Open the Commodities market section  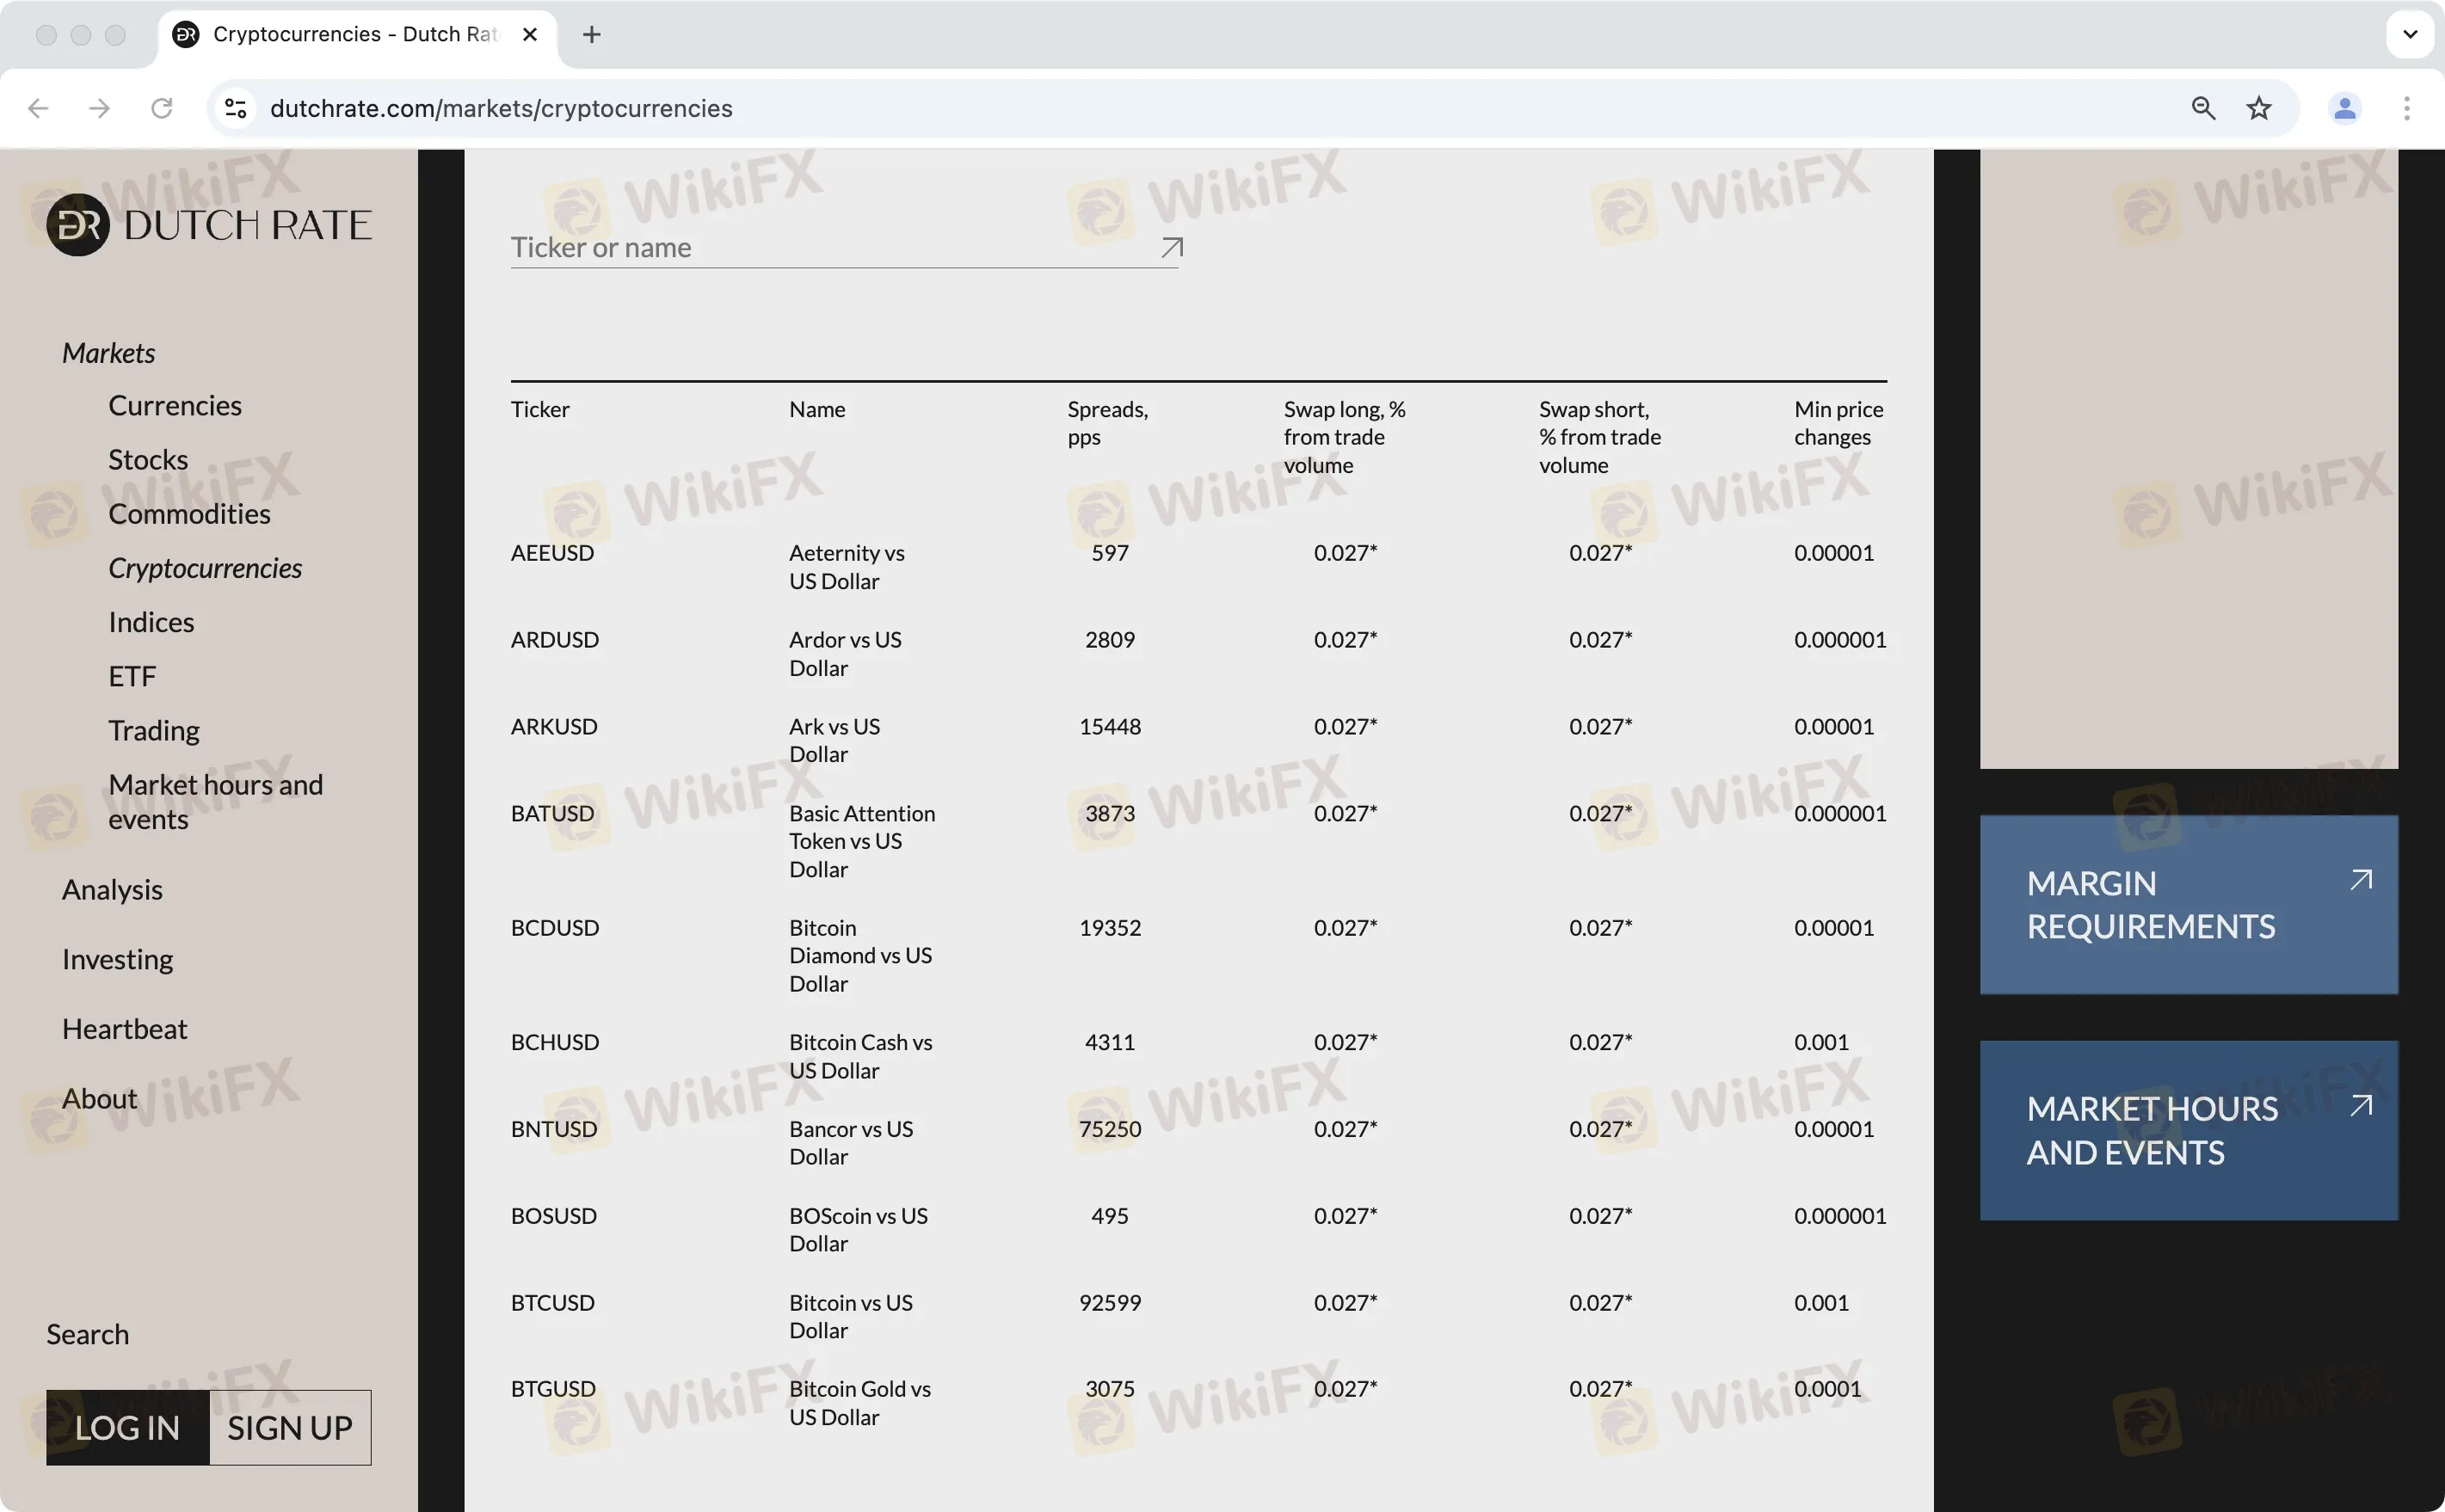[189, 514]
